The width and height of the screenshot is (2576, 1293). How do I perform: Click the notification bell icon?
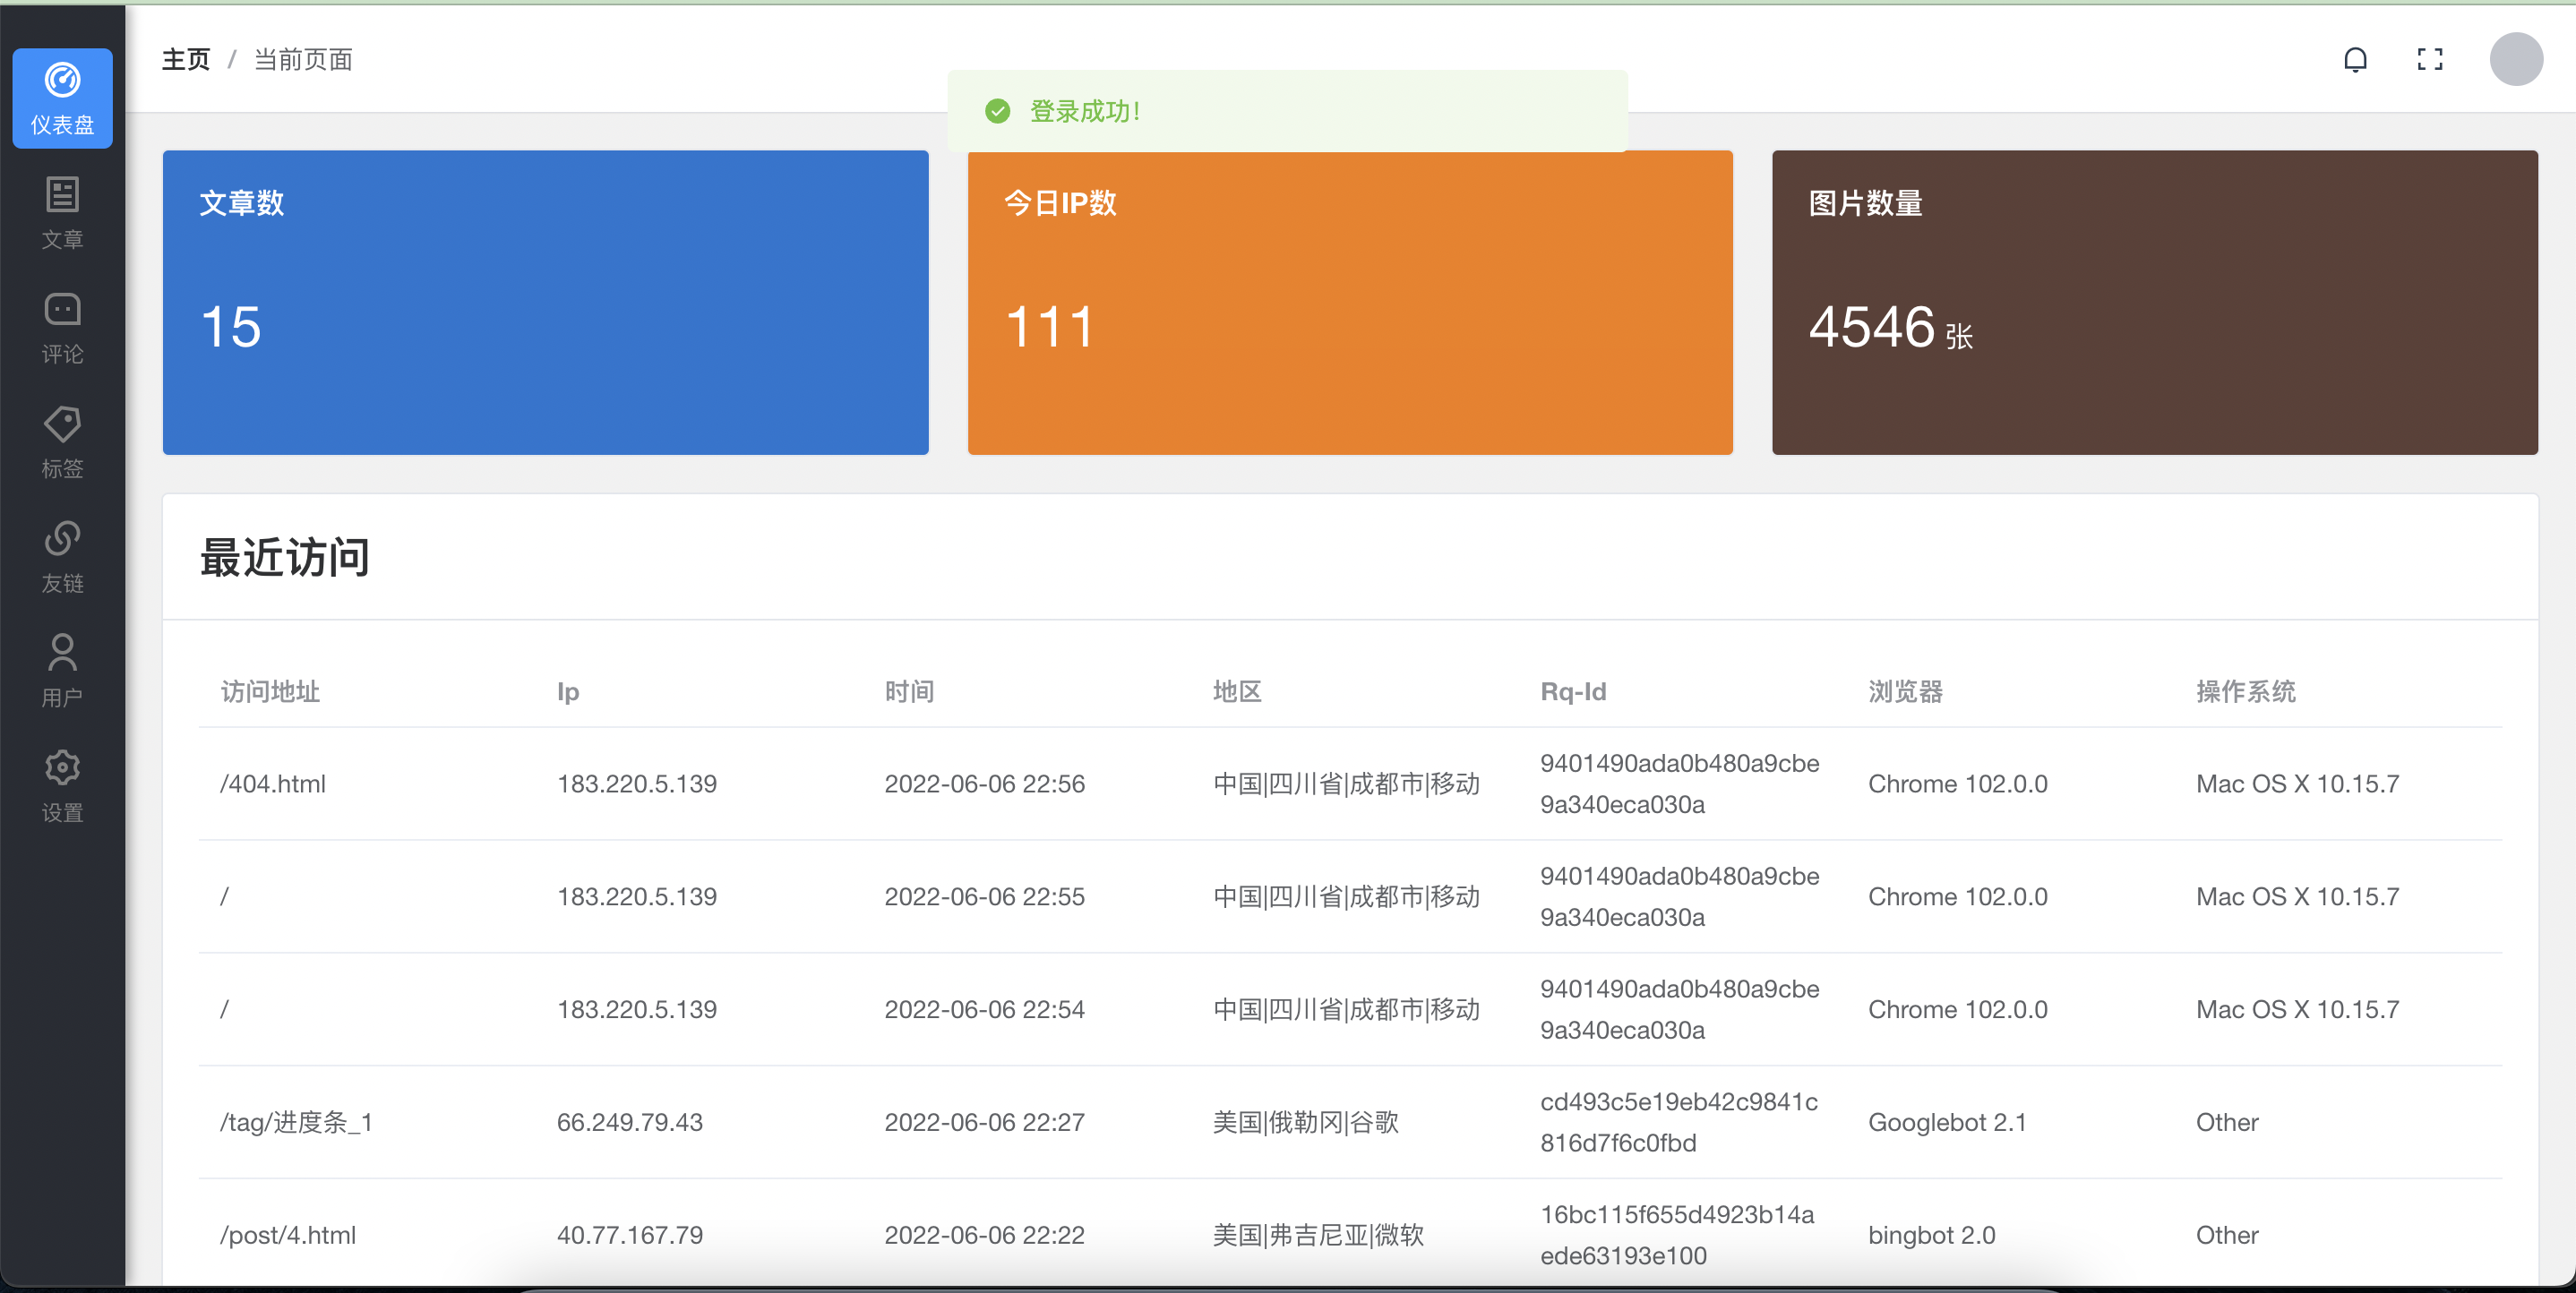pyautogui.click(x=2355, y=60)
